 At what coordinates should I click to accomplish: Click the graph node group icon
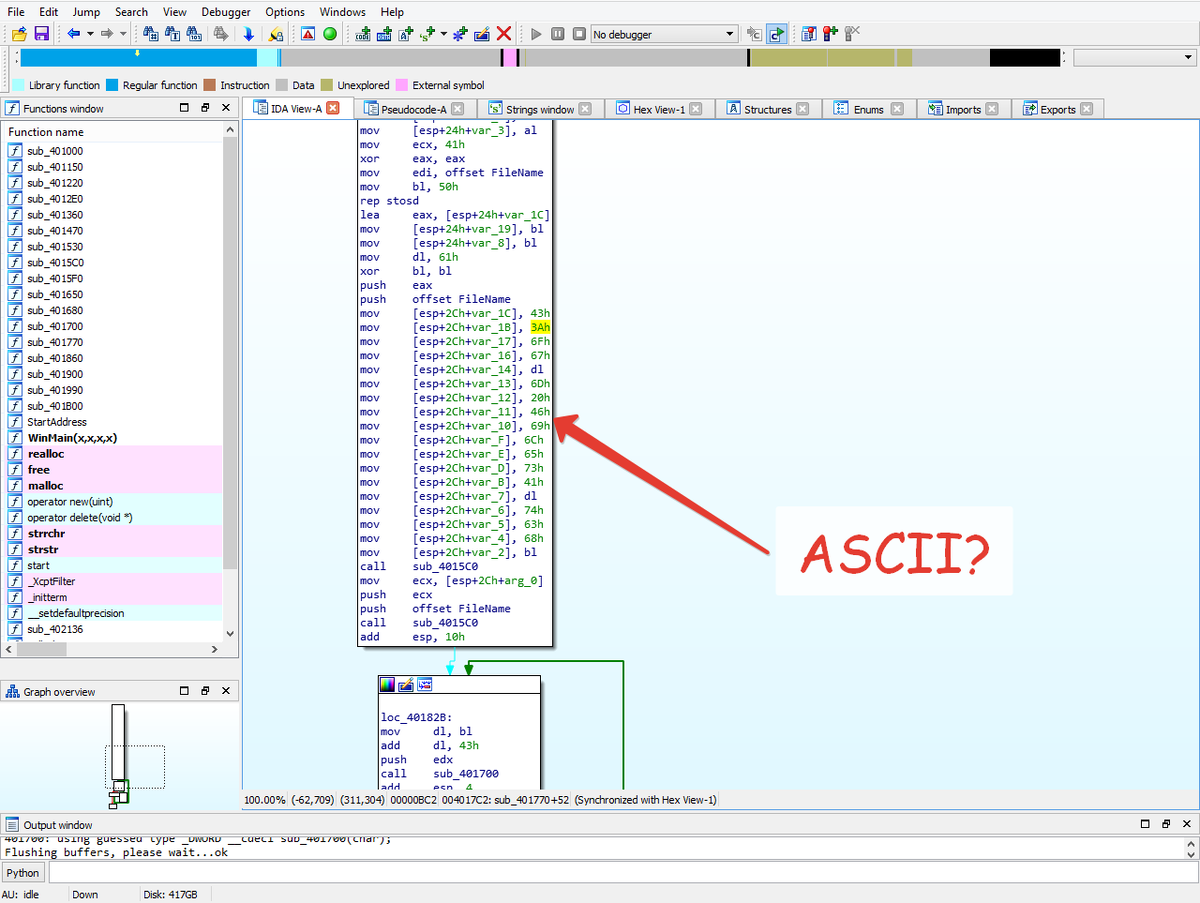(x=425, y=685)
